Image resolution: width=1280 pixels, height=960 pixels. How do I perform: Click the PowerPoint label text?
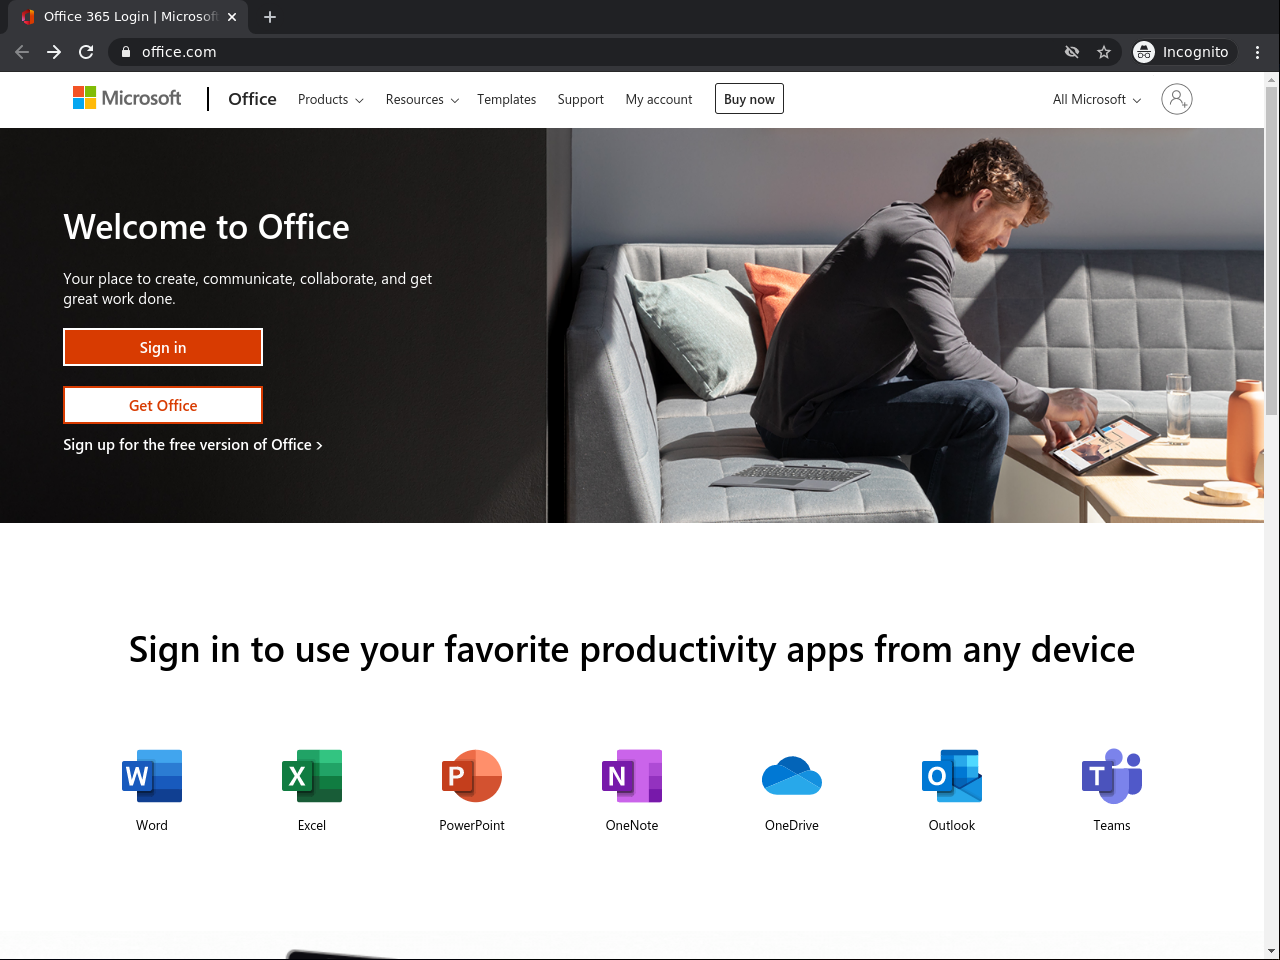point(472,825)
